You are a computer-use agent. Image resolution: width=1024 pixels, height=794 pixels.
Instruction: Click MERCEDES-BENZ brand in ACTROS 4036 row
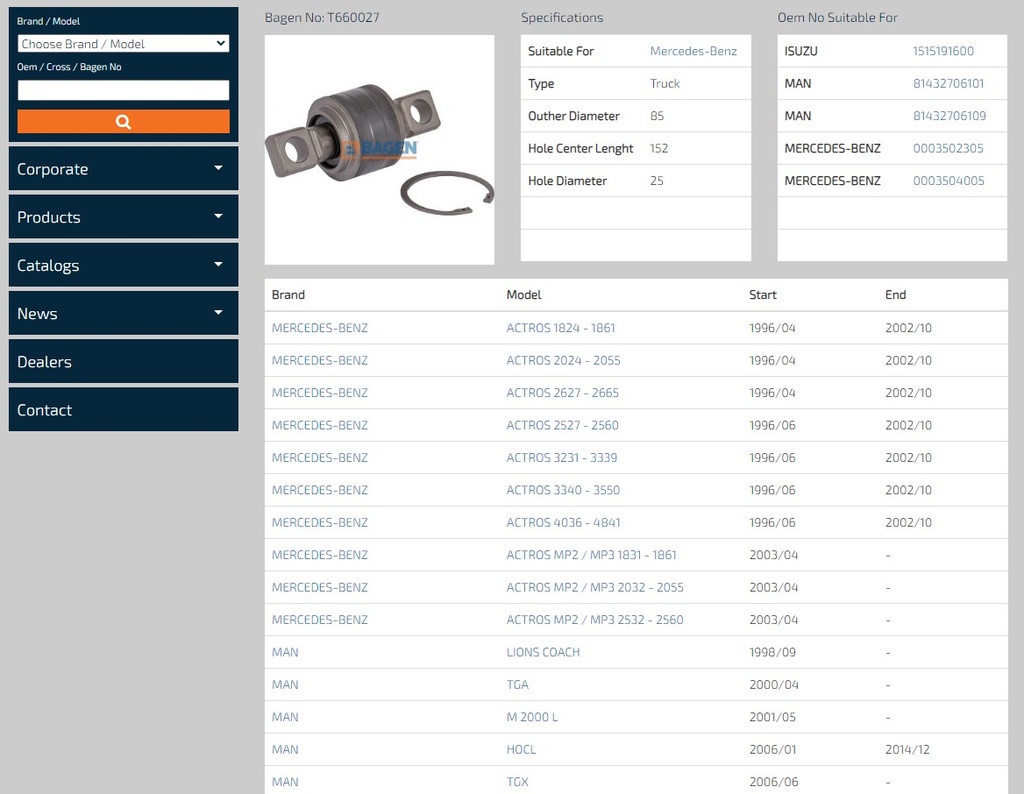[319, 522]
